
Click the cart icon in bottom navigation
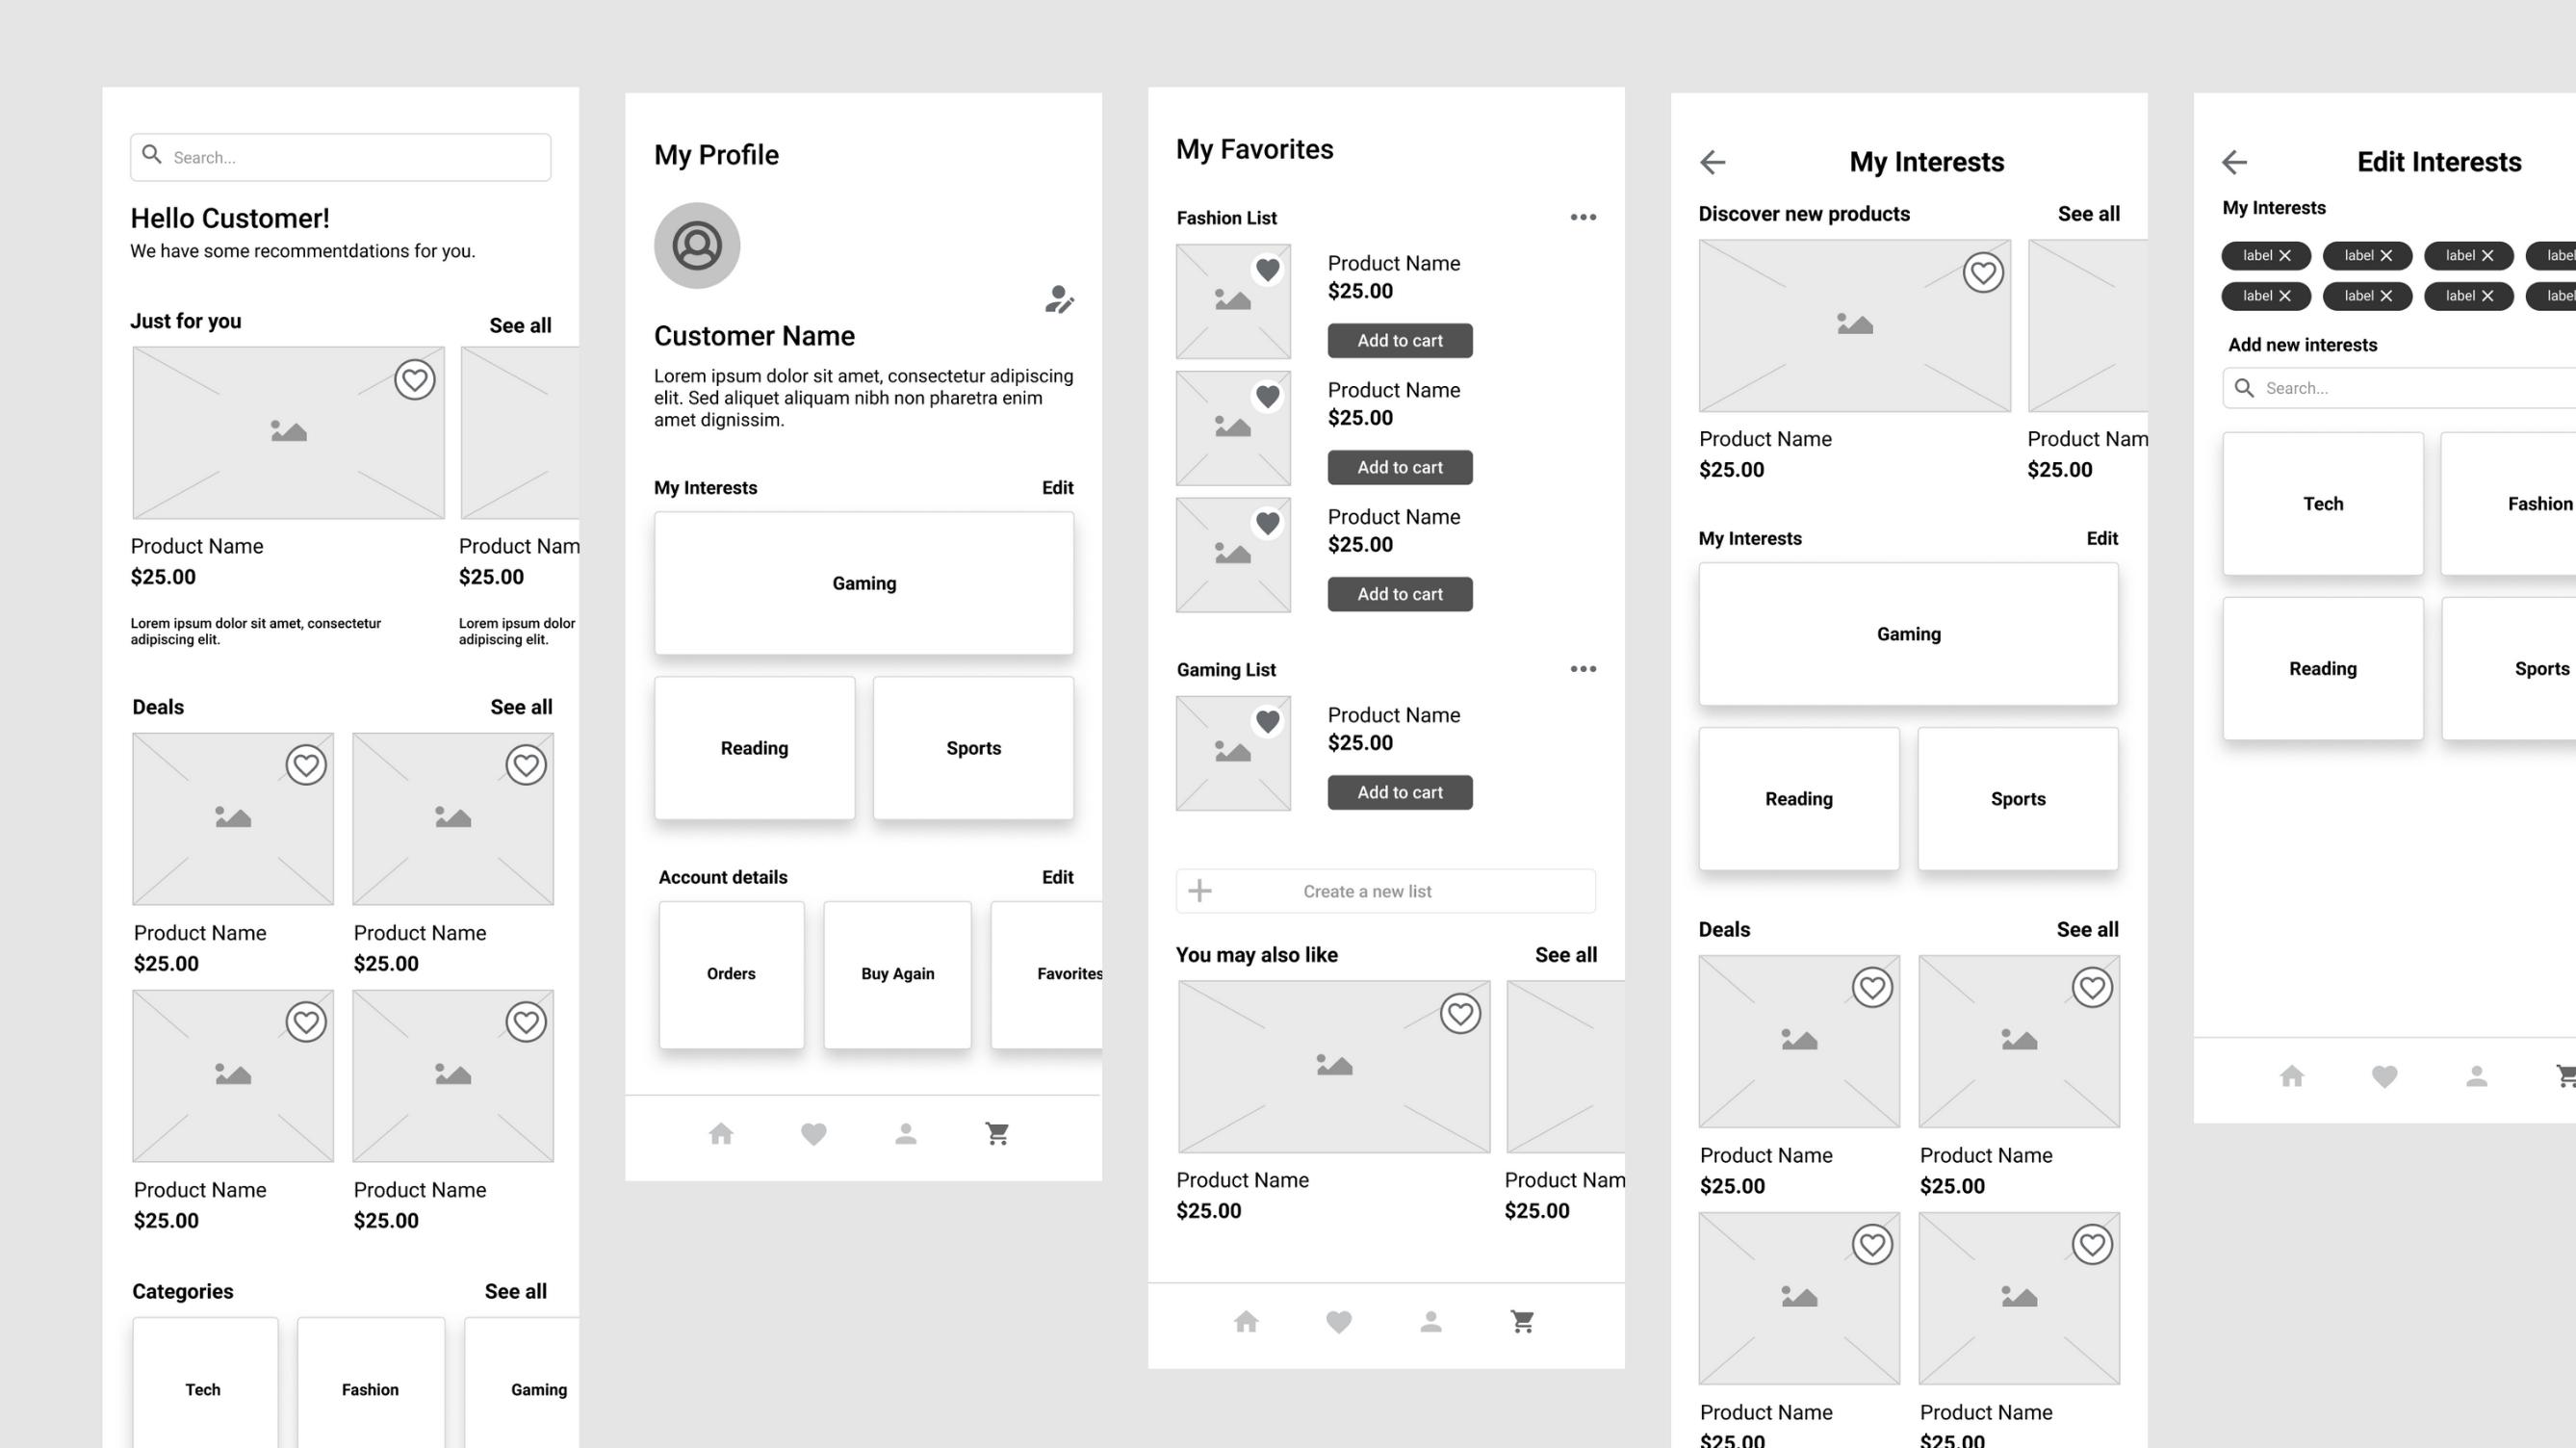pyautogui.click(x=996, y=1133)
